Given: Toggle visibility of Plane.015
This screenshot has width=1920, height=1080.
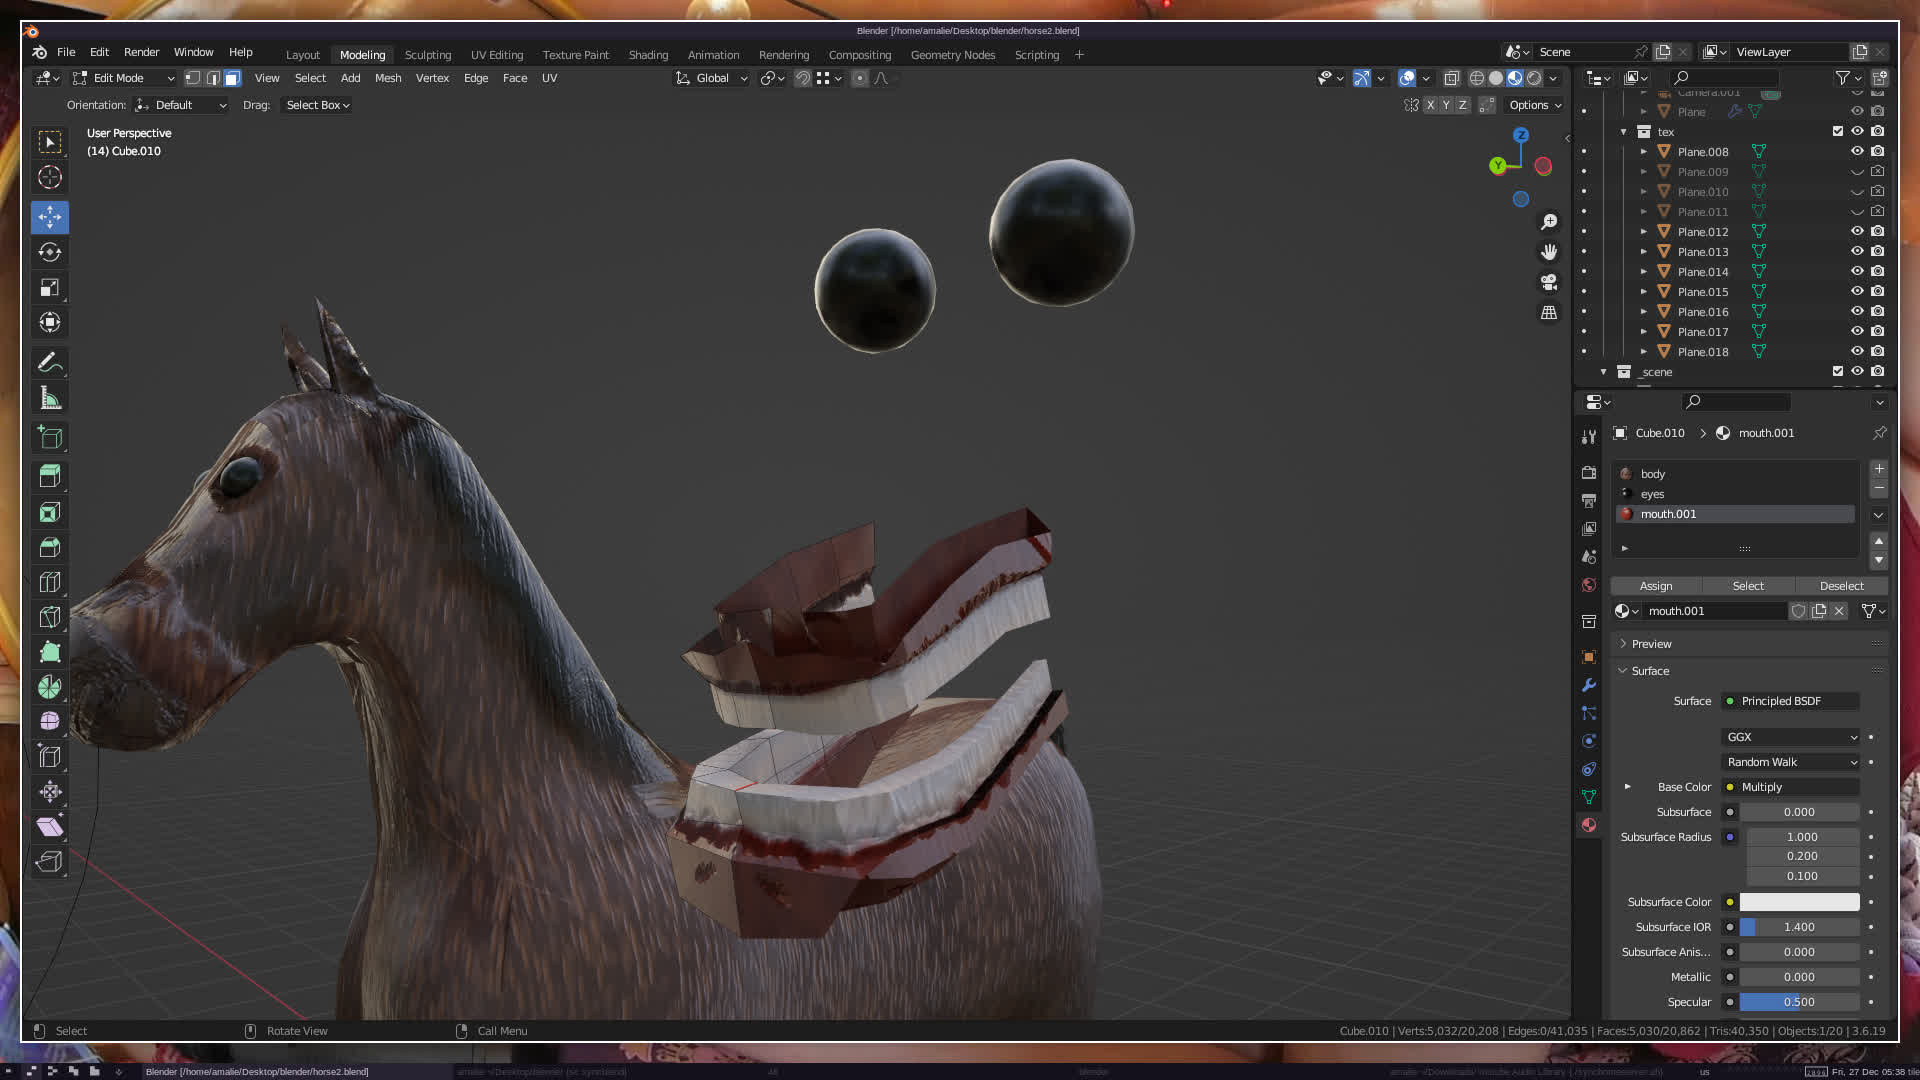Looking at the screenshot, I should point(1857,291).
